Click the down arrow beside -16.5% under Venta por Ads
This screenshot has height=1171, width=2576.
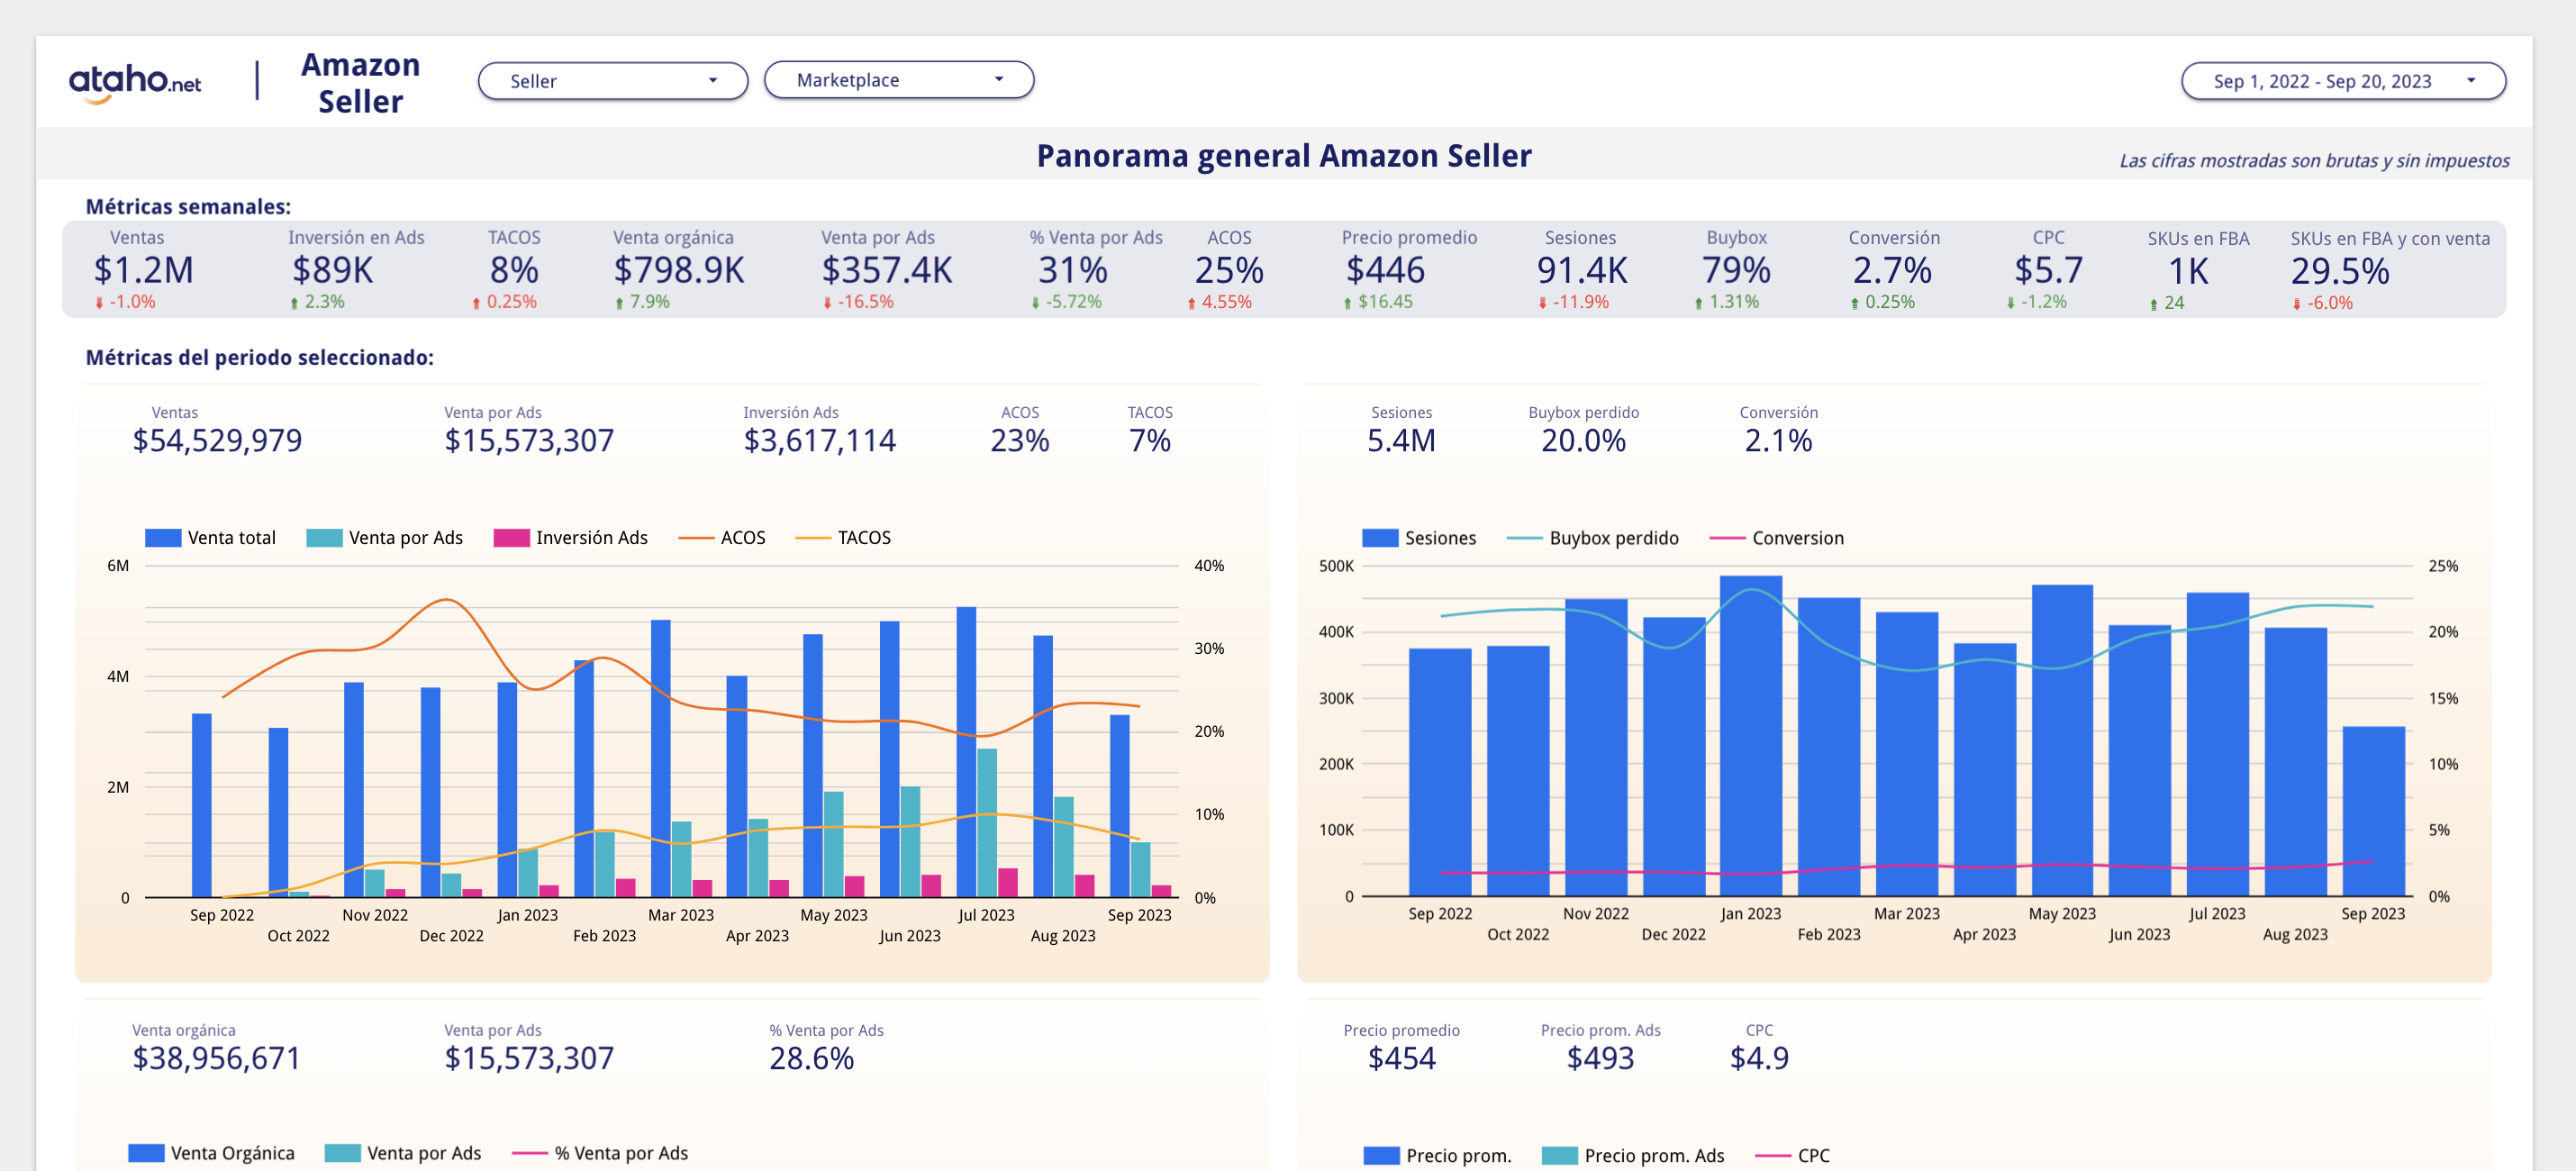[x=827, y=302]
